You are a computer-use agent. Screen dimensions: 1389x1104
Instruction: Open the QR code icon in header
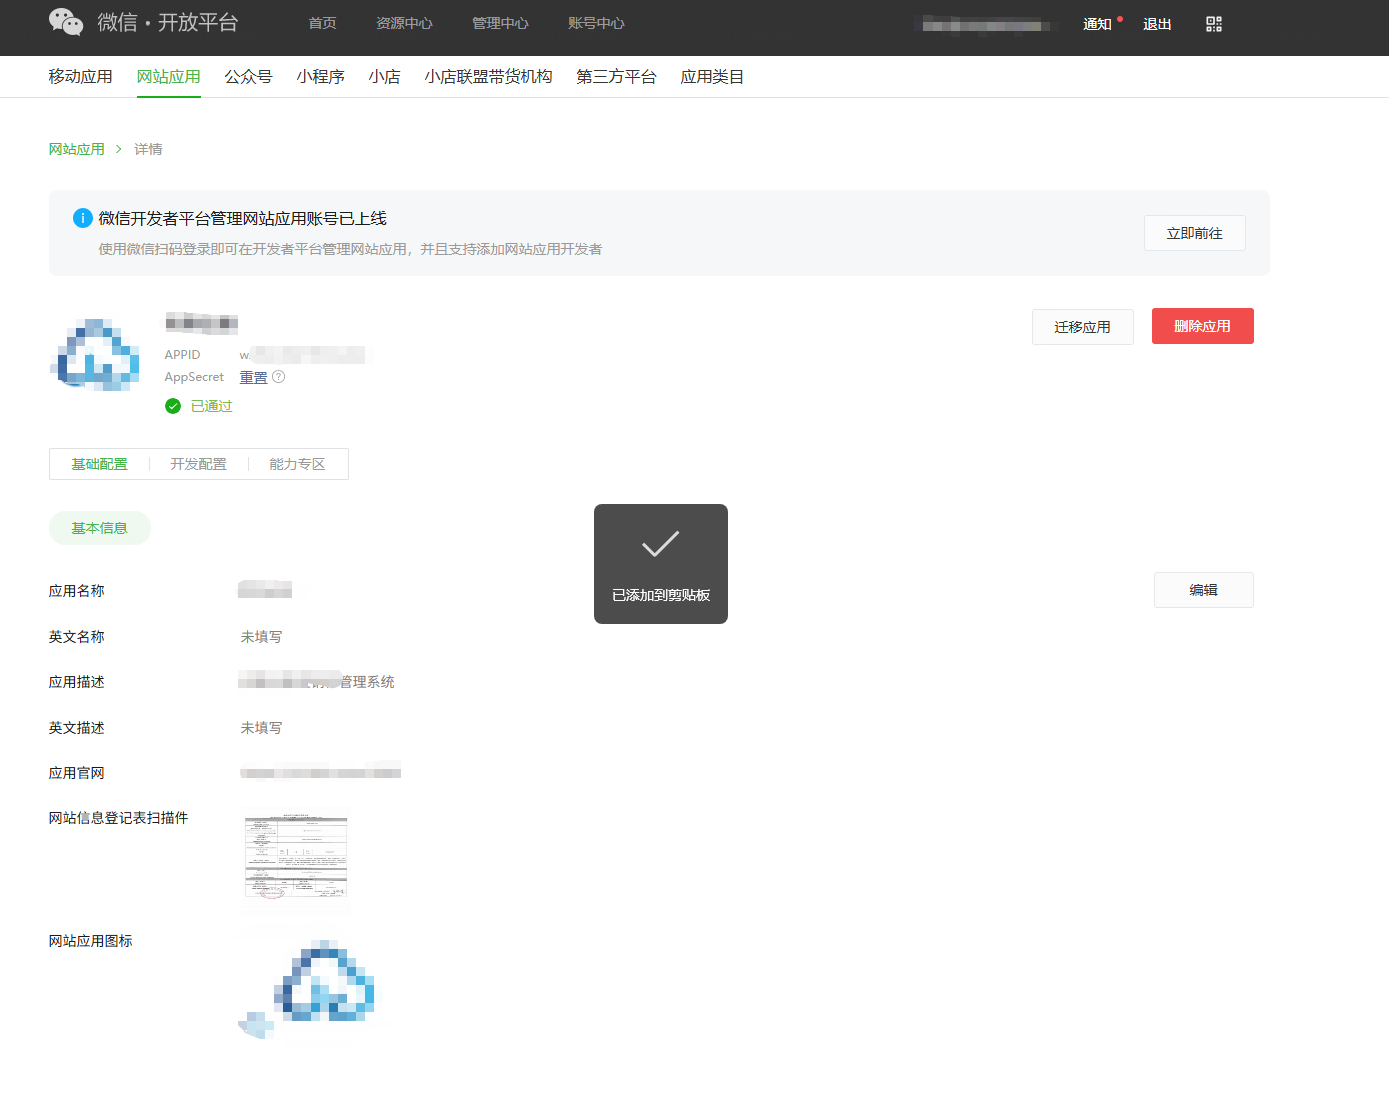(1214, 24)
